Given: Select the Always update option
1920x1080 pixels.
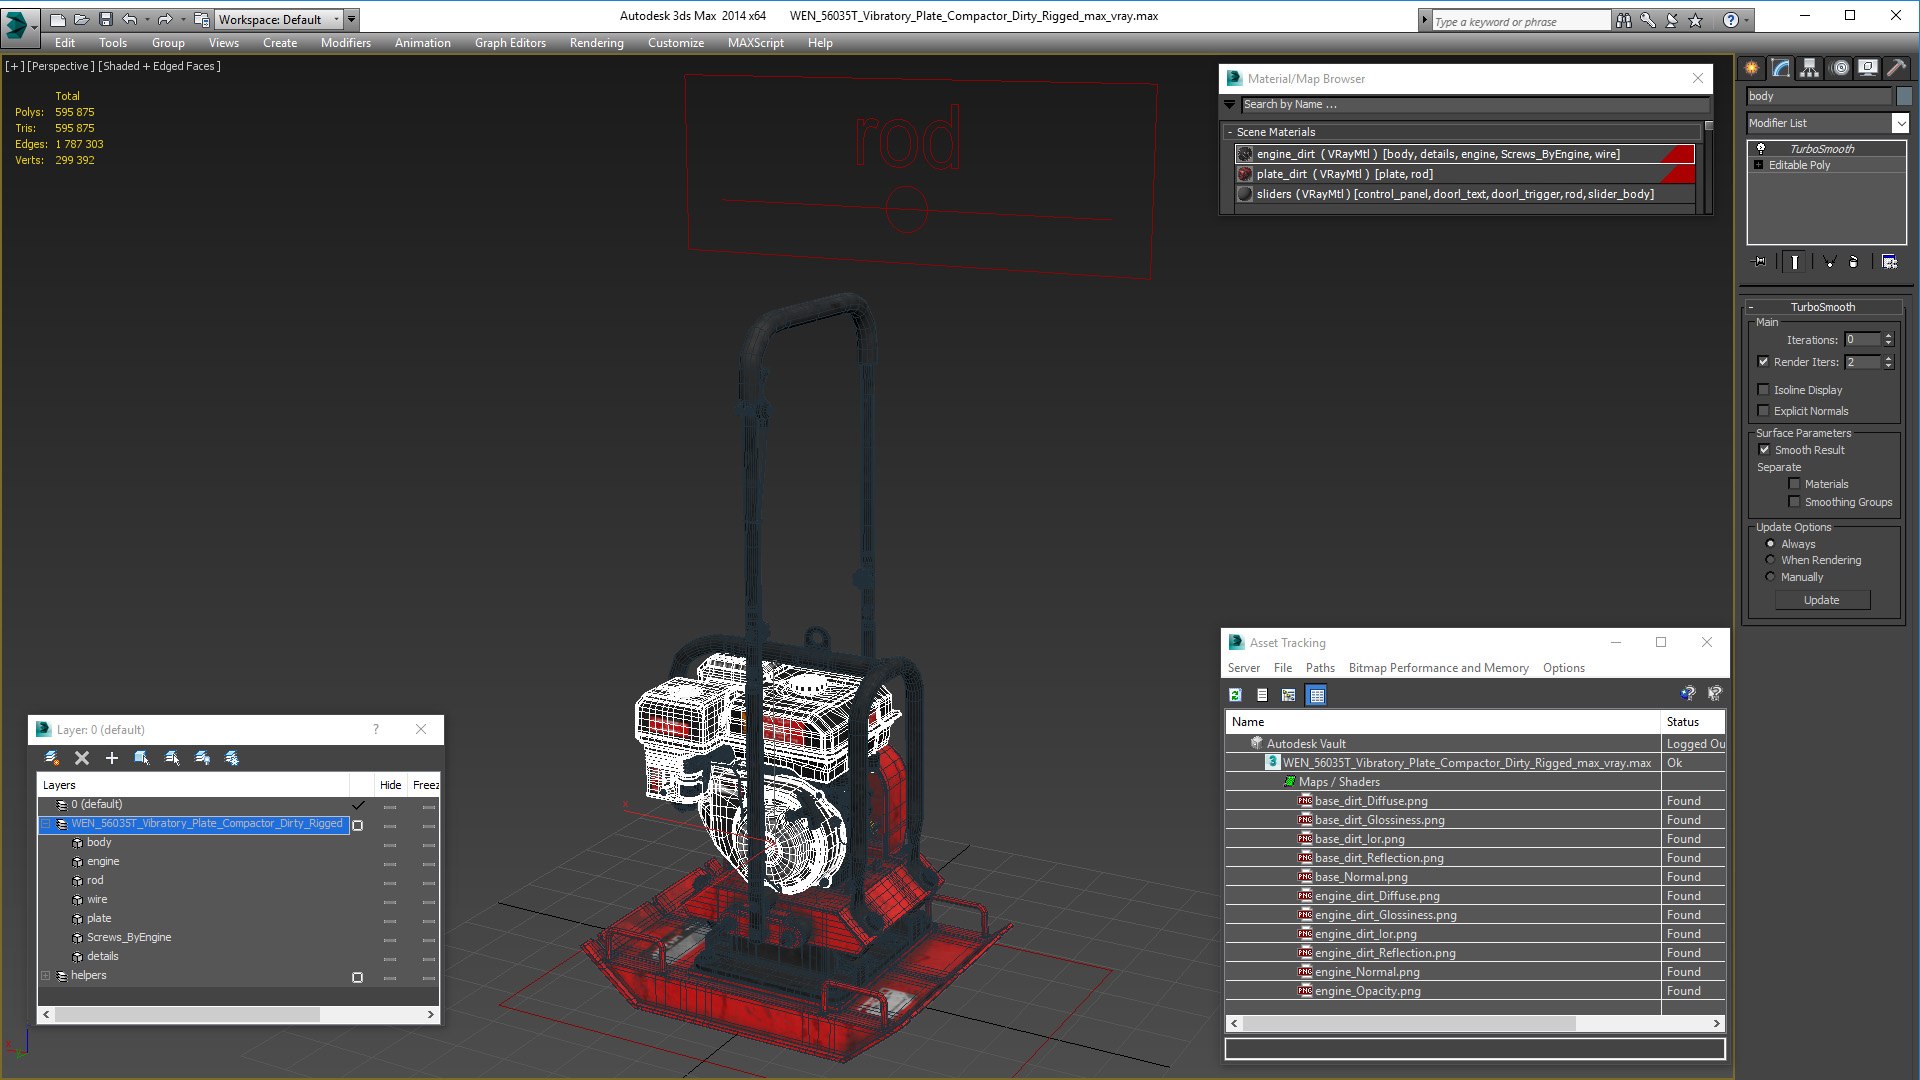Looking at the screenshot, I should coord(1771,544).
